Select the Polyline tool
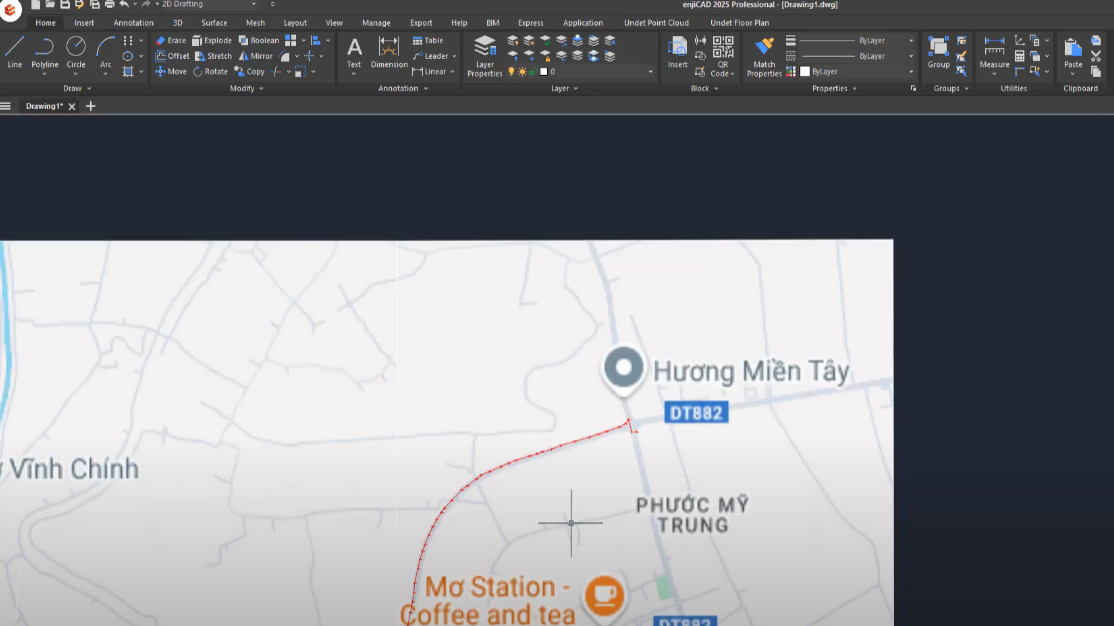Screen dimensions: 1114x626 45,53
